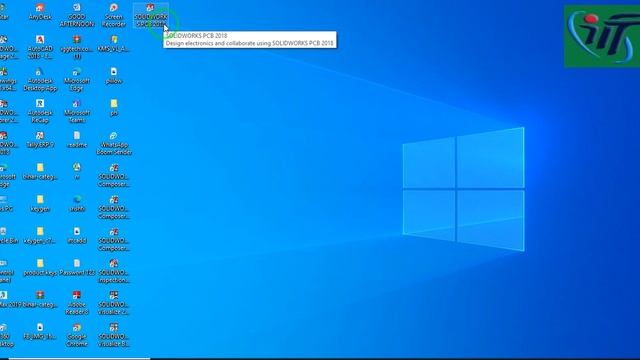The image size is (640, 360).
Task: Open the Microsoft Teams shortcut
Action: (x=77, y=111)
